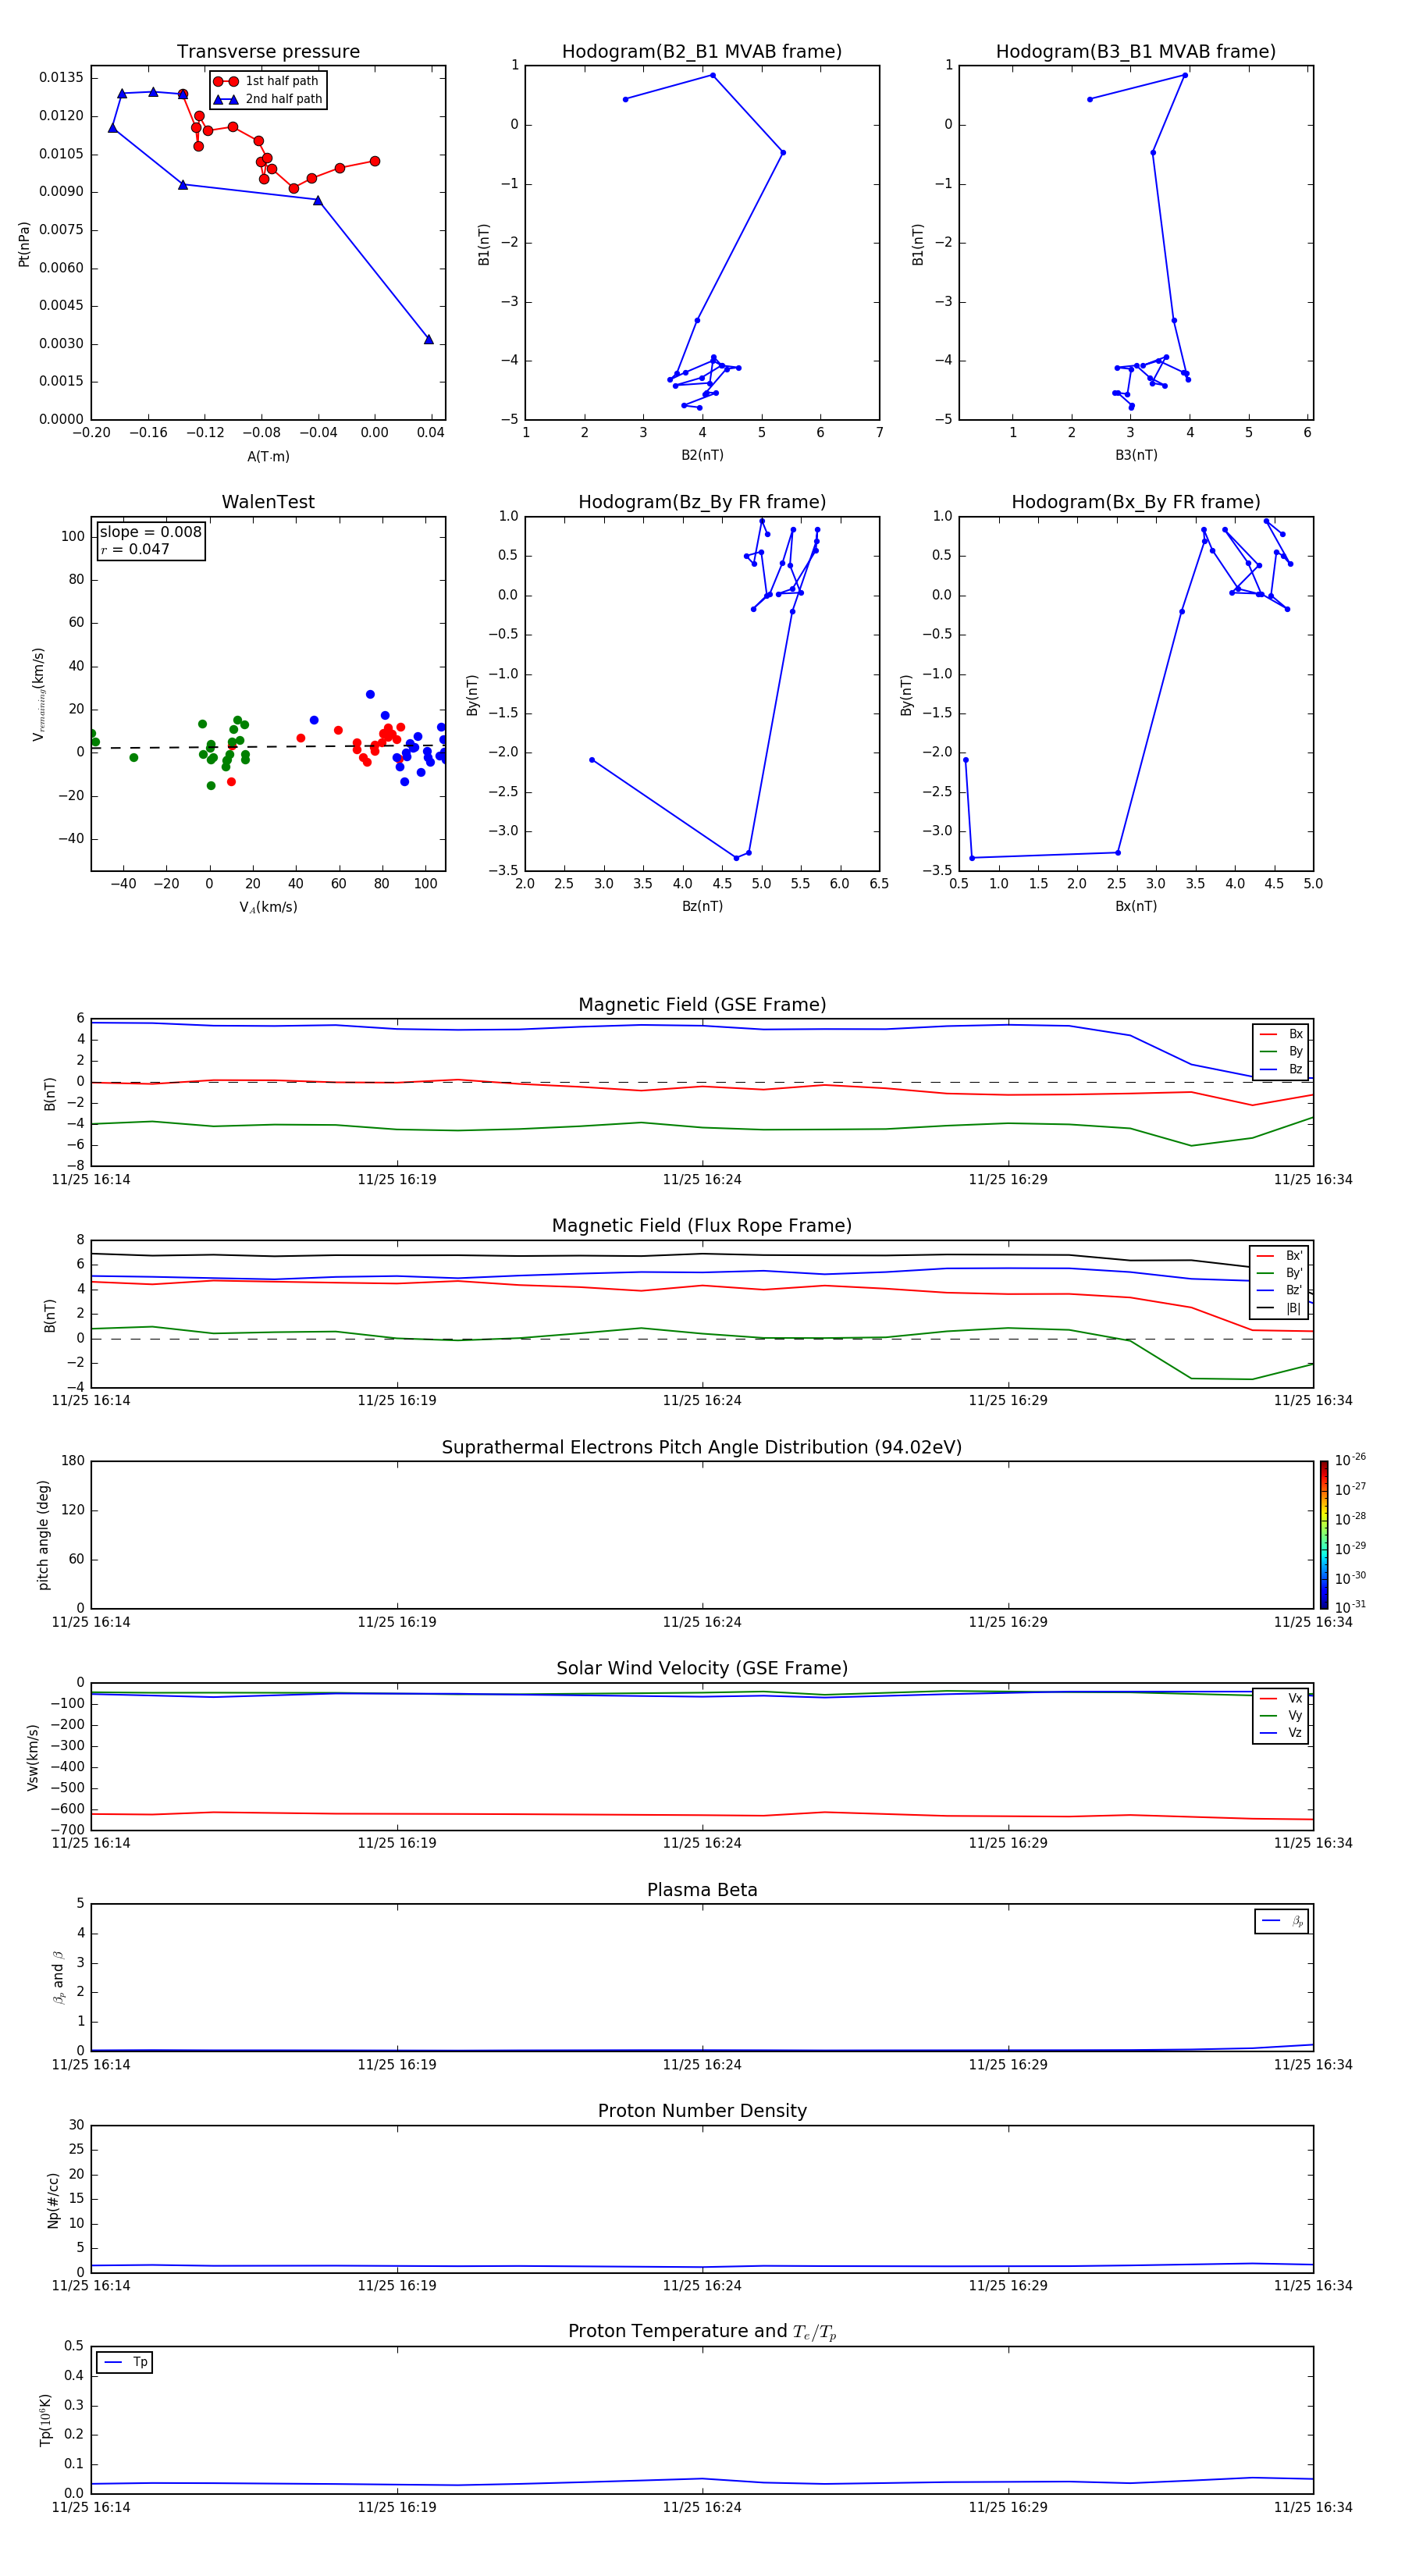Click the 'Proton Temperature and Te/Tp' title
1405x2576 pixels.
(702, 2331)
